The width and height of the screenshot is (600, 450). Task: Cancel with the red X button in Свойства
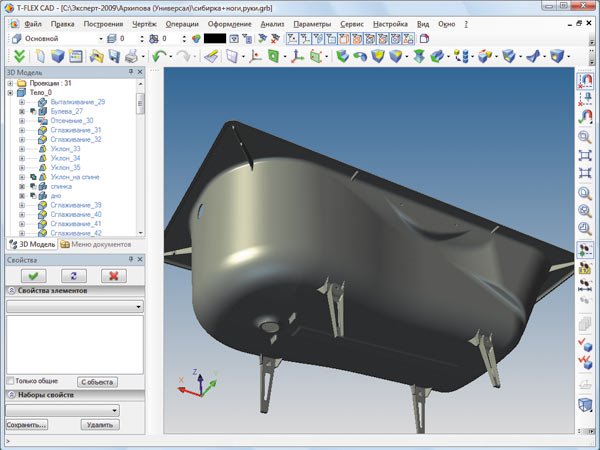pyautogui.click(x=114, y=276)
